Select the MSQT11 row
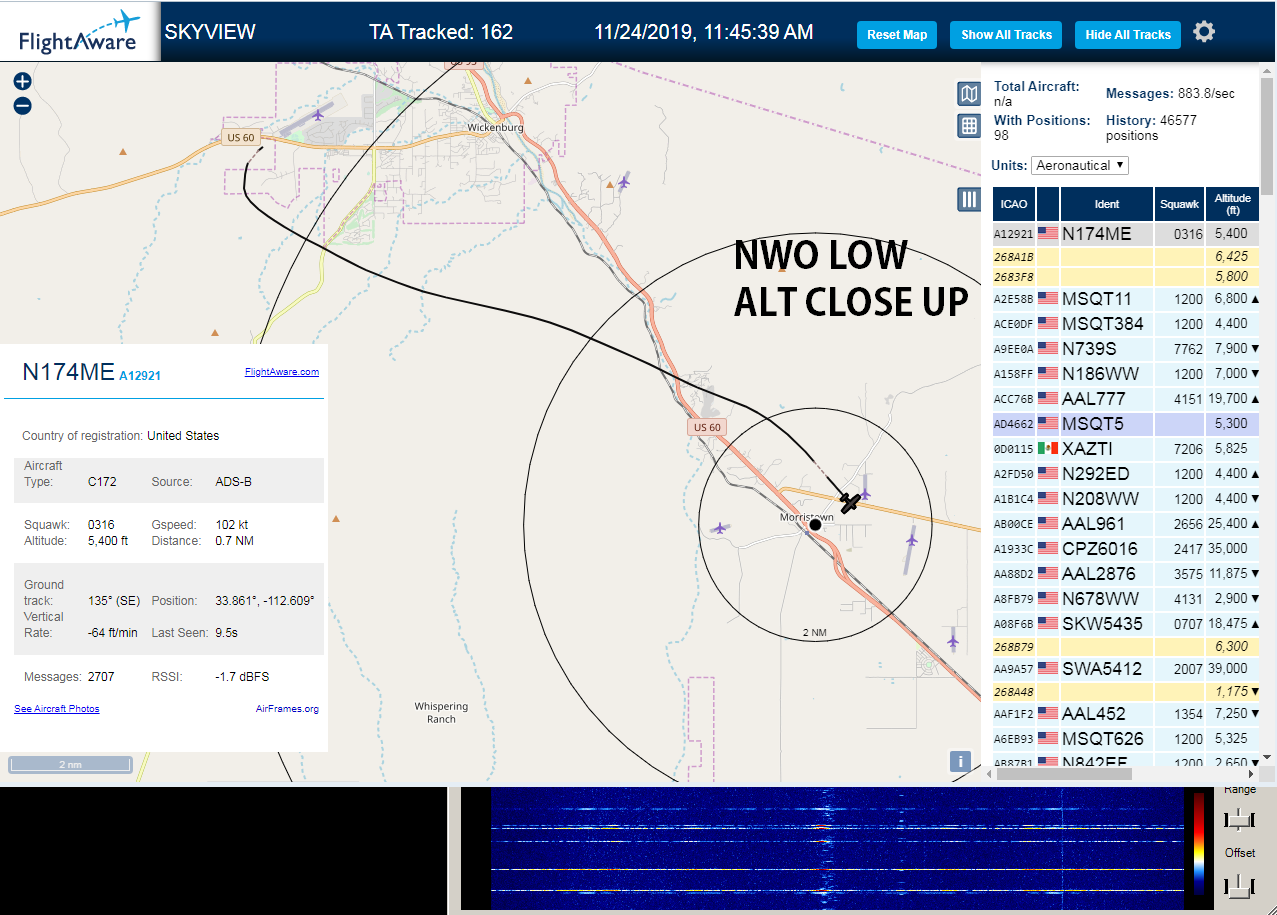Image resolution: width=1277 pixels, height=915 pixels. 1126,299
